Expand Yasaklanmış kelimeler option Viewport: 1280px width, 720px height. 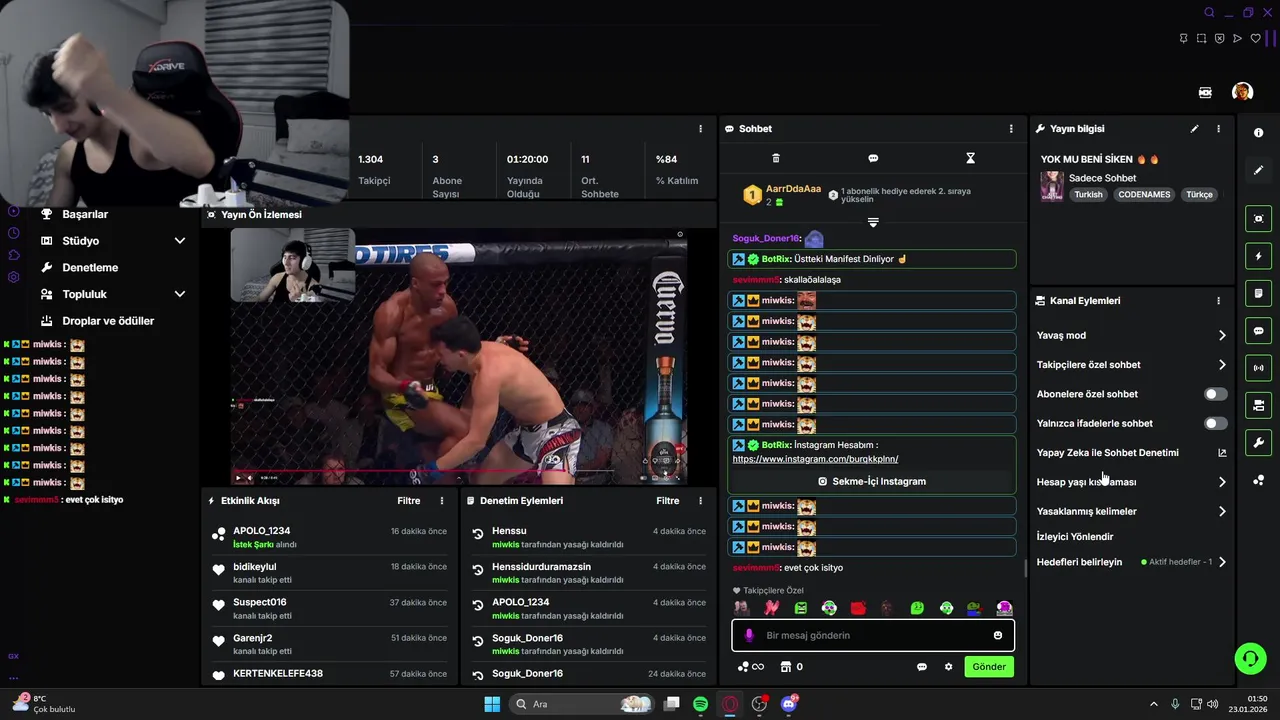tap(1222, 511)
